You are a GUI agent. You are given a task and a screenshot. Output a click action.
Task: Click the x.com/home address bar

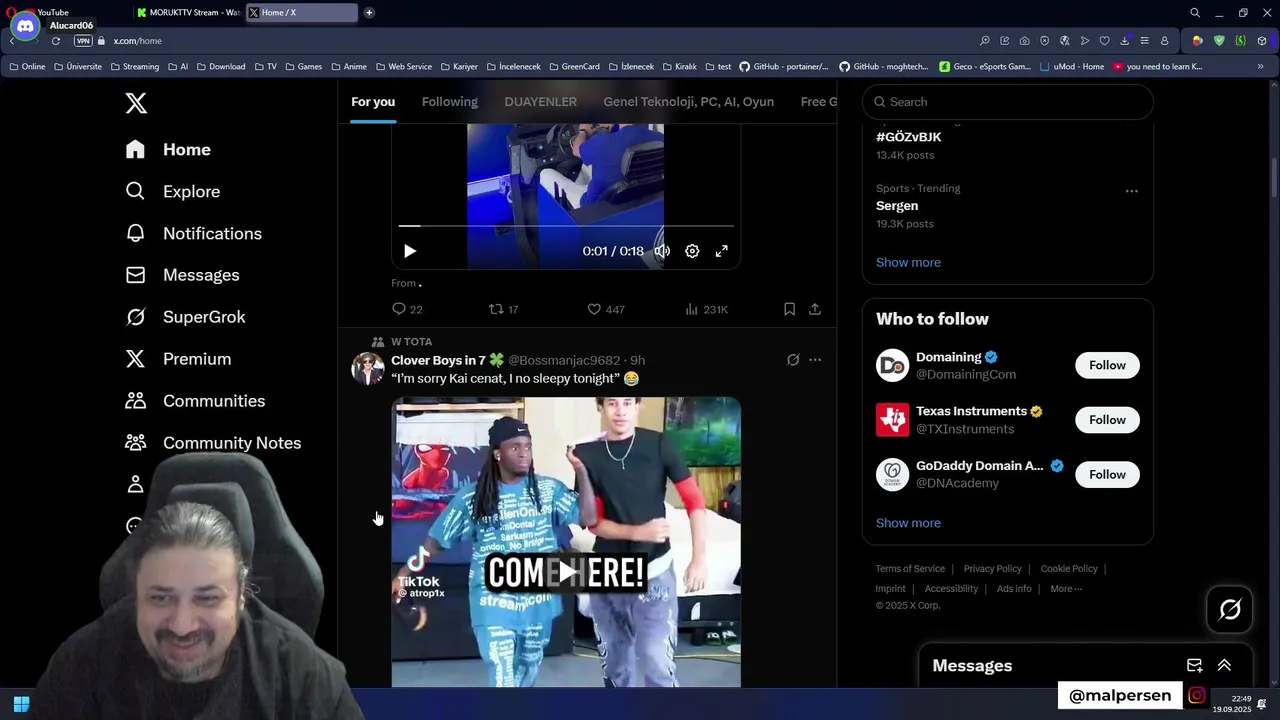tap(137, 41)
